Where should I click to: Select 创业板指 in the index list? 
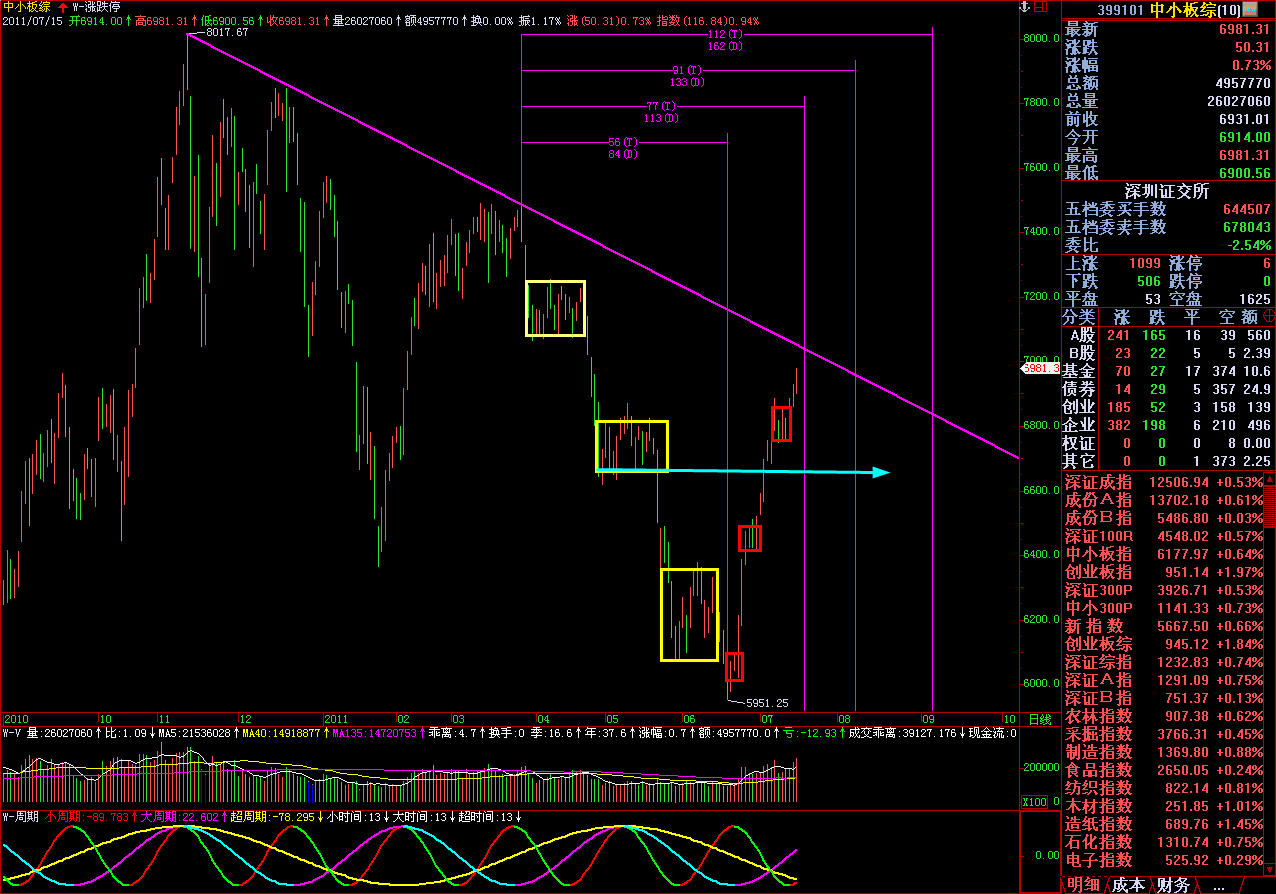1098,572
